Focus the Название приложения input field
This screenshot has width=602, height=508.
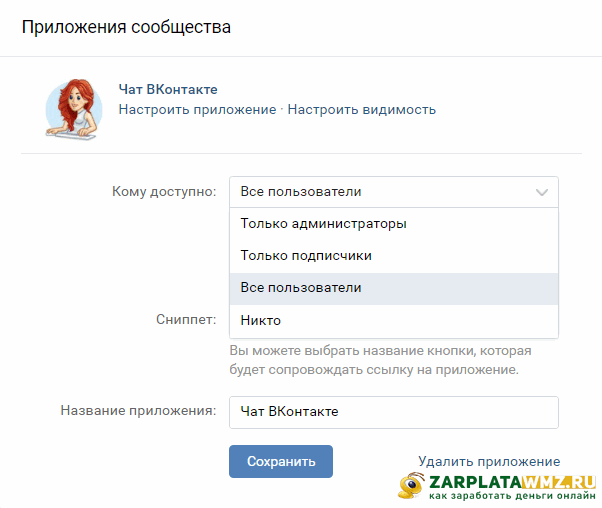394,412
